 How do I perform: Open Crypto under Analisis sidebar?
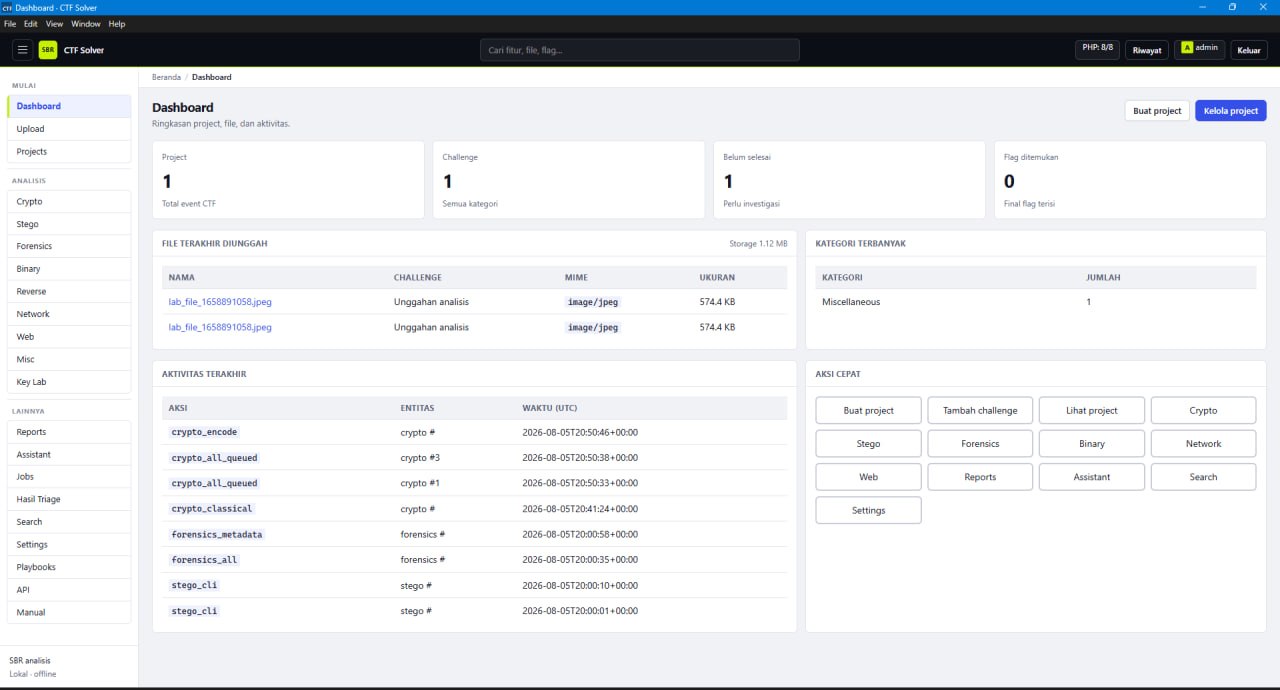69,201
